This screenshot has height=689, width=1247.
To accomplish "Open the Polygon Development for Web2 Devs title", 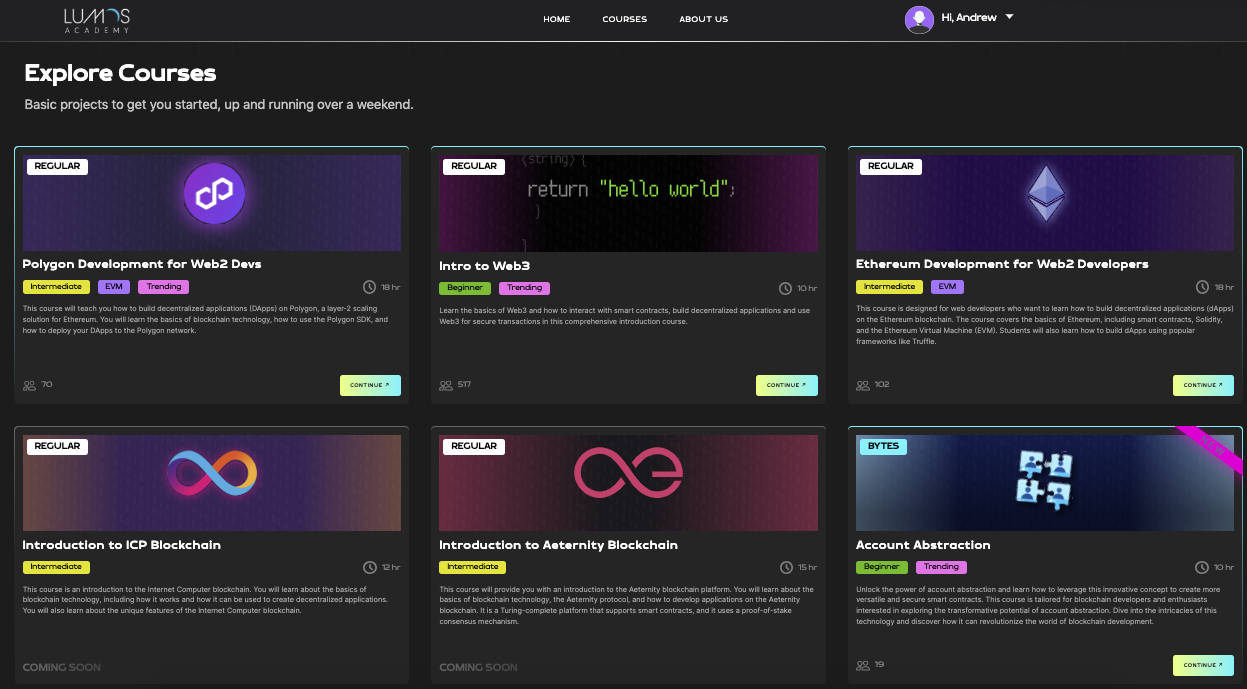I will click(x=142, y=264).
